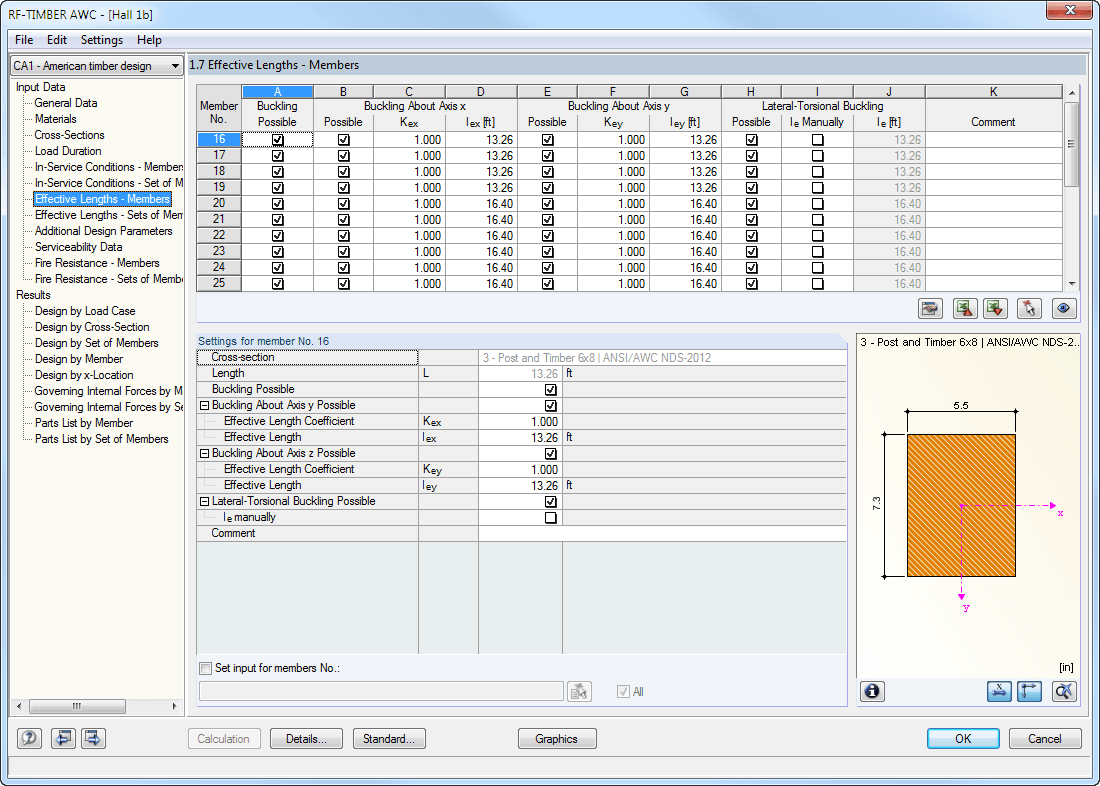Open cross-section info button
This screenshot has width=1100, height=786.
click(872, 691)
